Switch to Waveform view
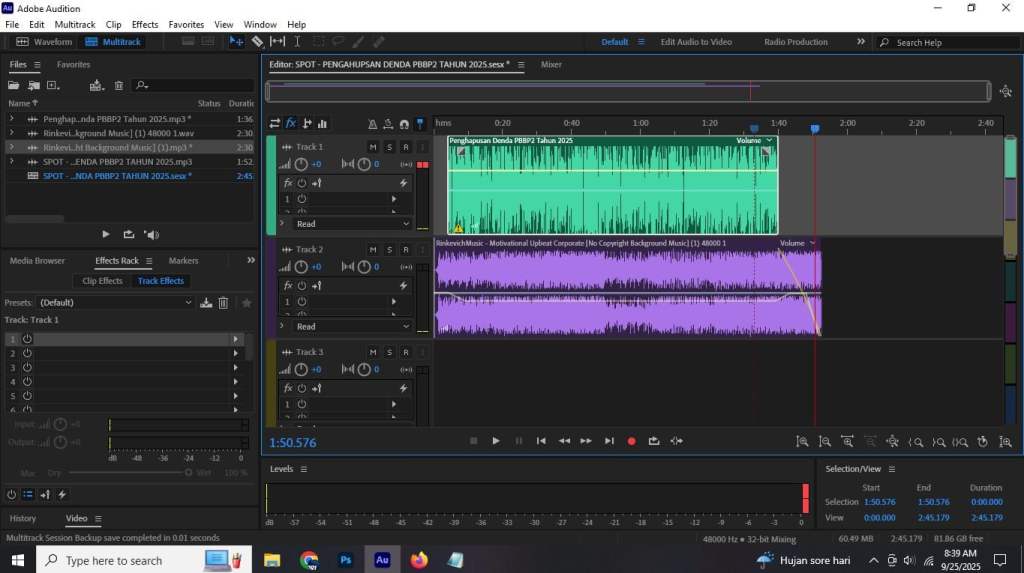The width and height of the screenshot is (1024, 573). pos(44,42)
